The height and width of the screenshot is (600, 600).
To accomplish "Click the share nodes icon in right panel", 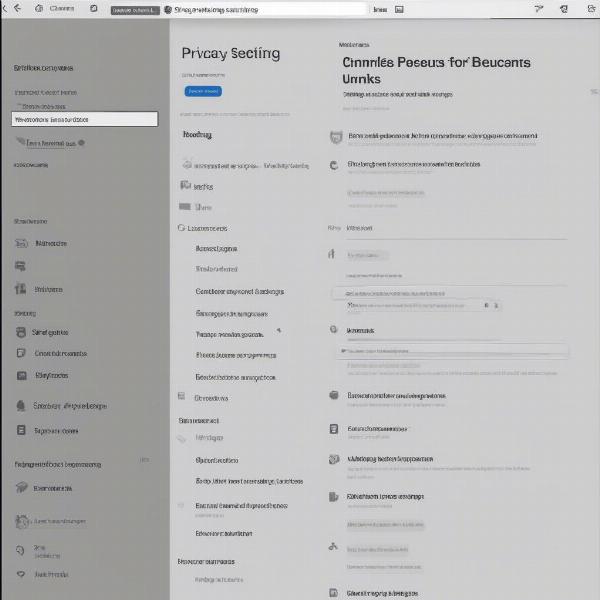I will [333, 546].
